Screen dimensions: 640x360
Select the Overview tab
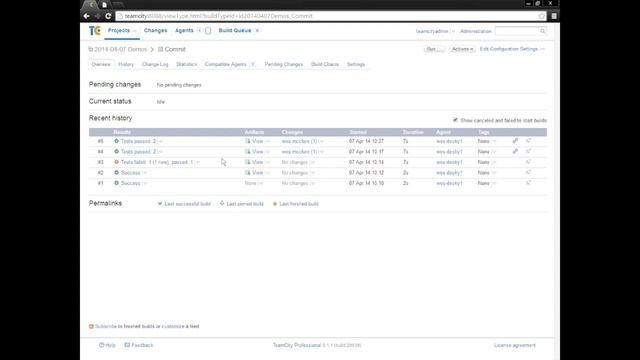(x=101, y=64)
